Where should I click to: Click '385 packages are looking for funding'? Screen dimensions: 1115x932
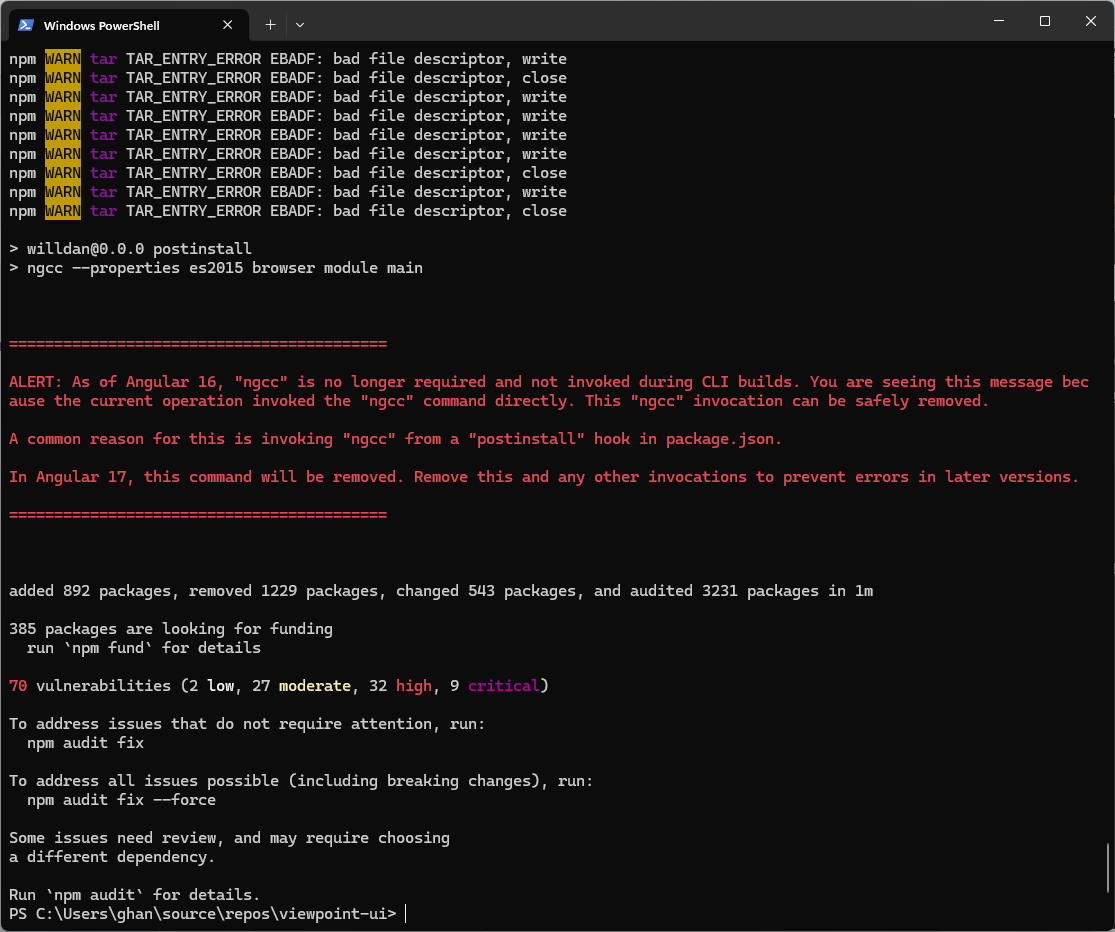point(171,629)
